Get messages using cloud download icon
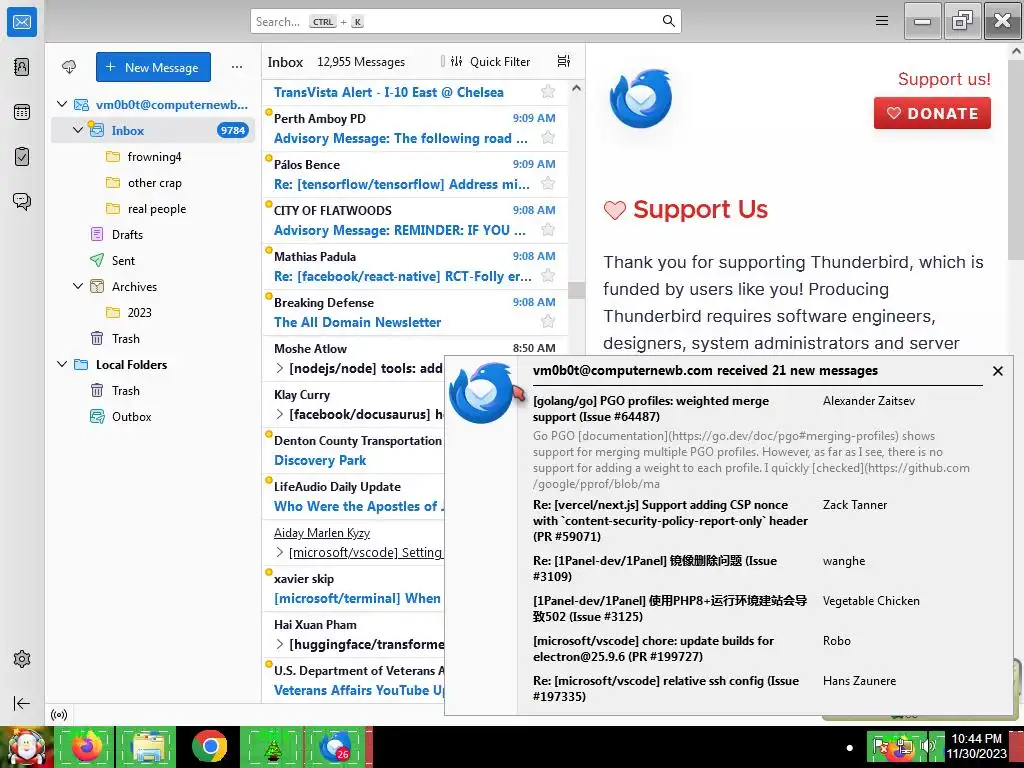This screenshot has height=768, width=1024. click(69, 67)
